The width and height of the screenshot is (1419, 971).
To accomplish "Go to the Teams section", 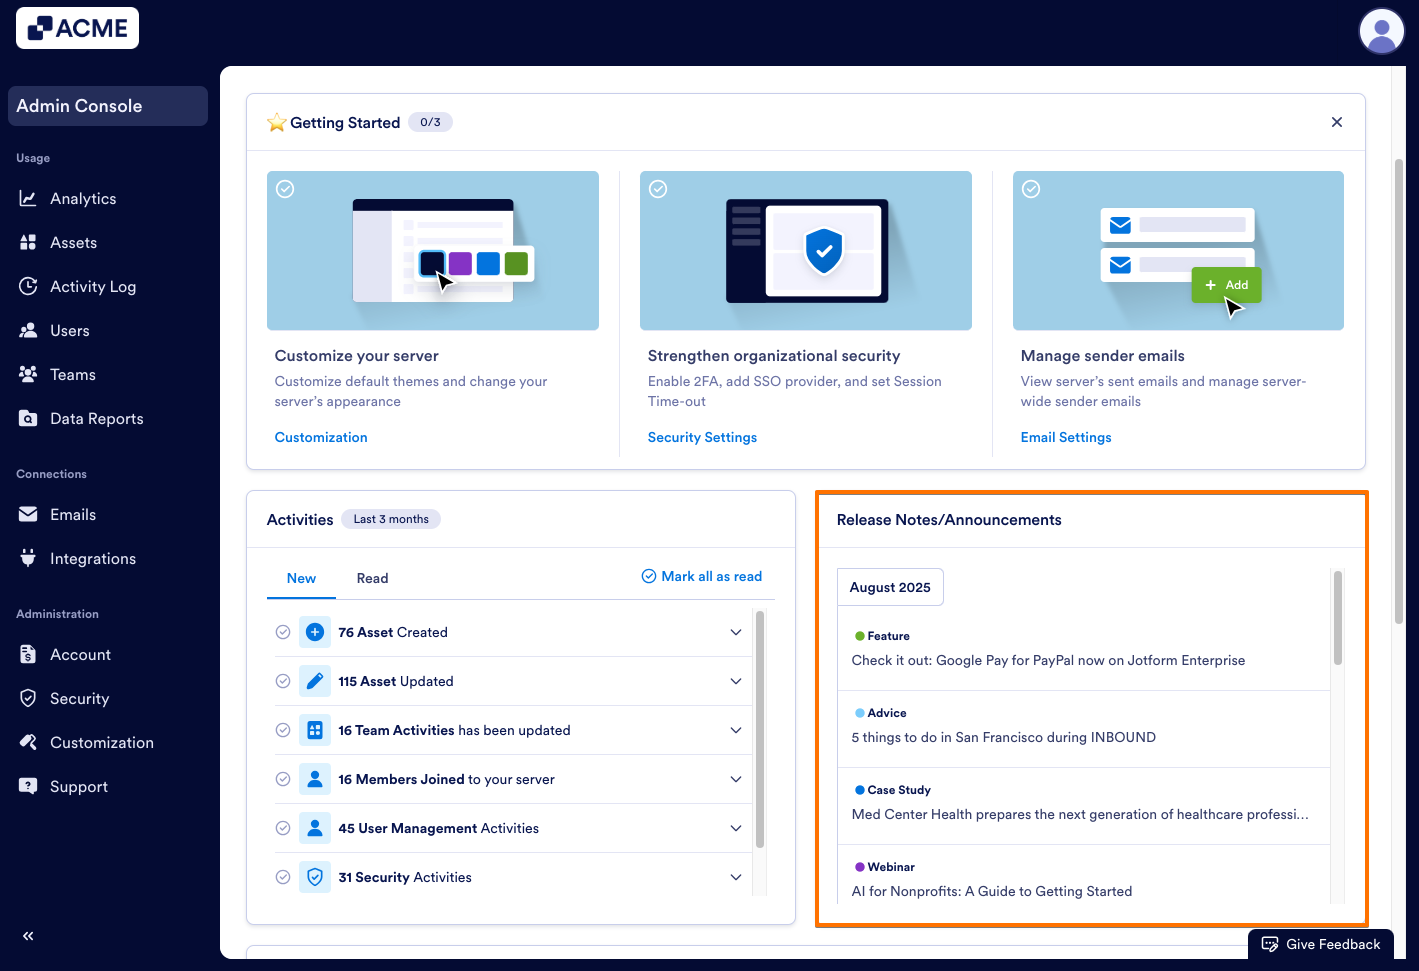I will 72,374.
